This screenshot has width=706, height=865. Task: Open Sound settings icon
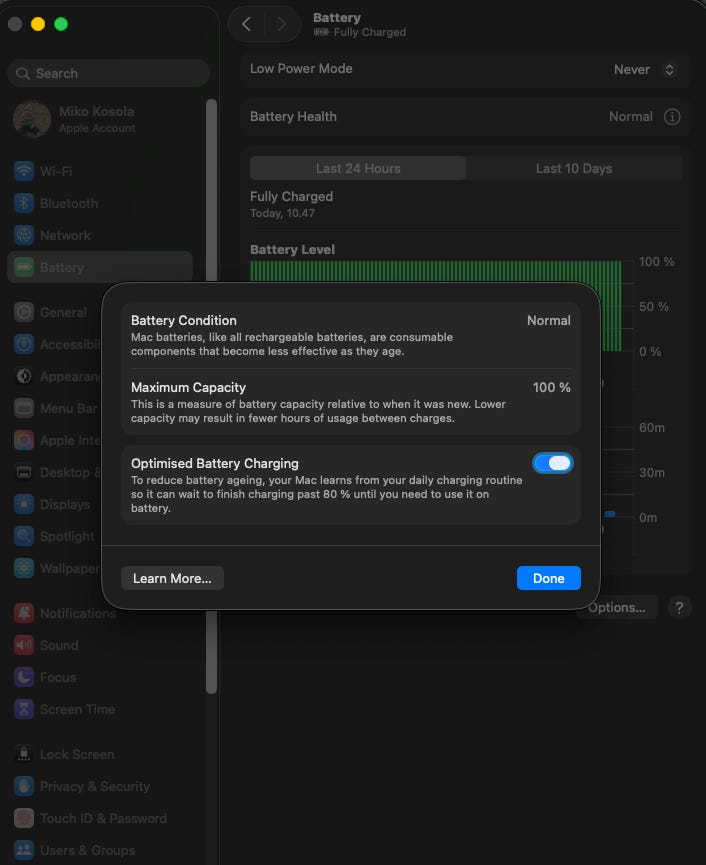click(x=24, y=645)
